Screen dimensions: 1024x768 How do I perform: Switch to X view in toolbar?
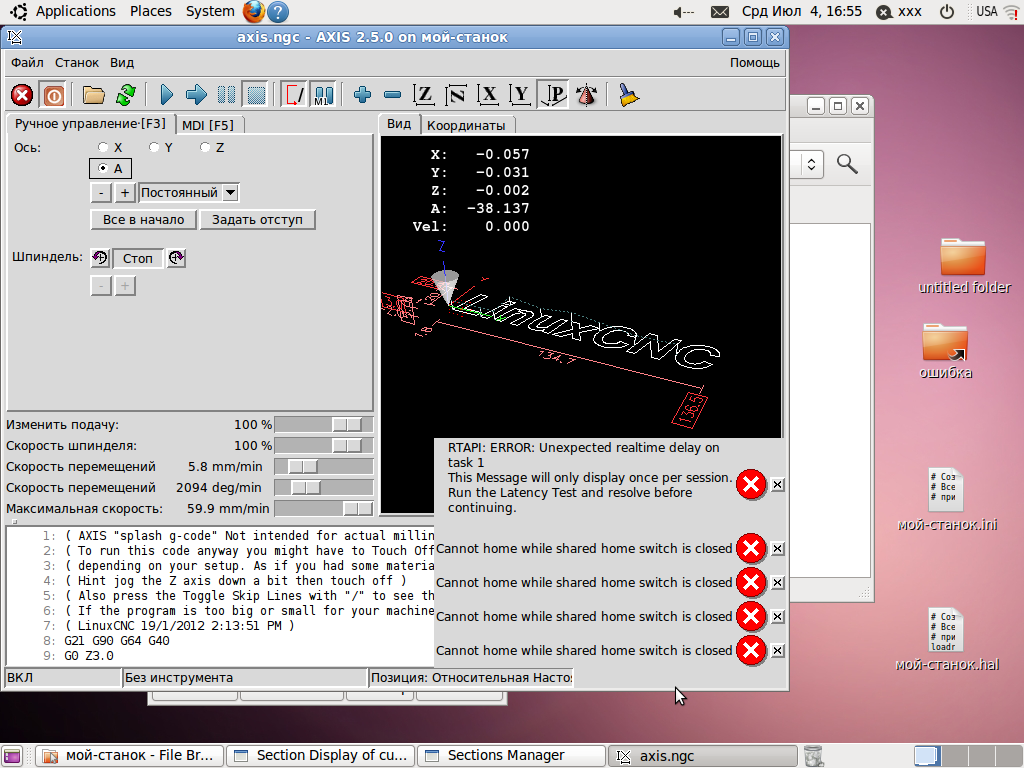(x=488, y=95)
